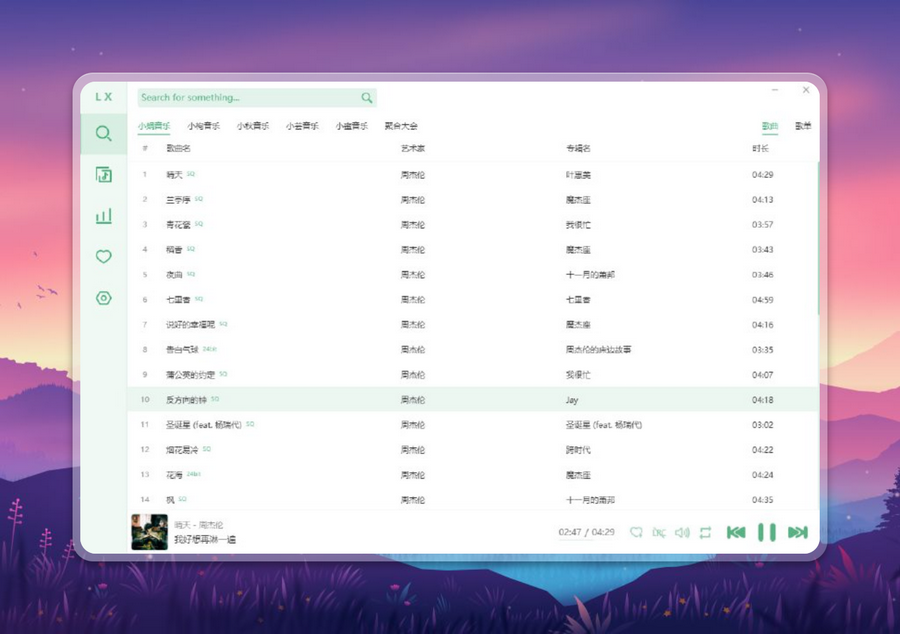Open favorites via the sidebar heart icon
The height and width of the screenshot is (634, 900).
click(103, 257)
